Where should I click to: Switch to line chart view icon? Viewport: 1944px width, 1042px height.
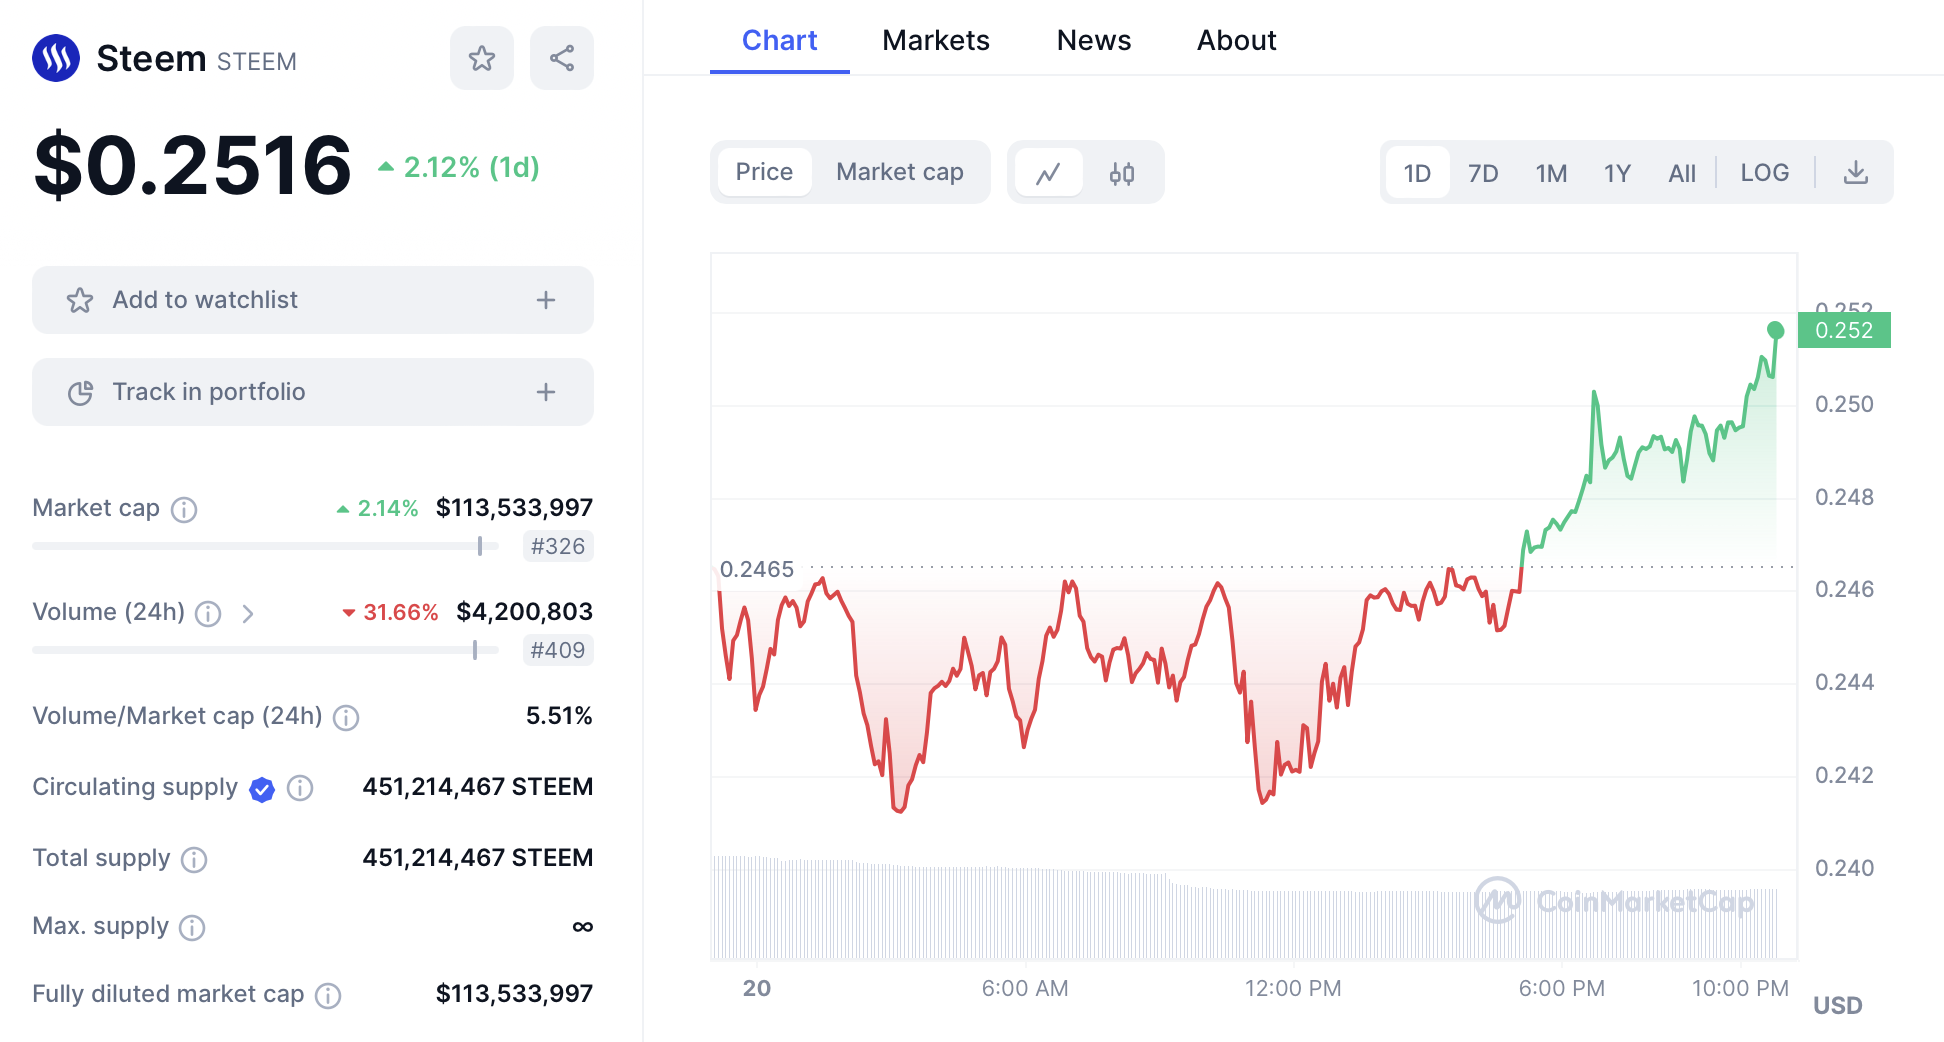pyautogui.click(x=1047, y=173)
